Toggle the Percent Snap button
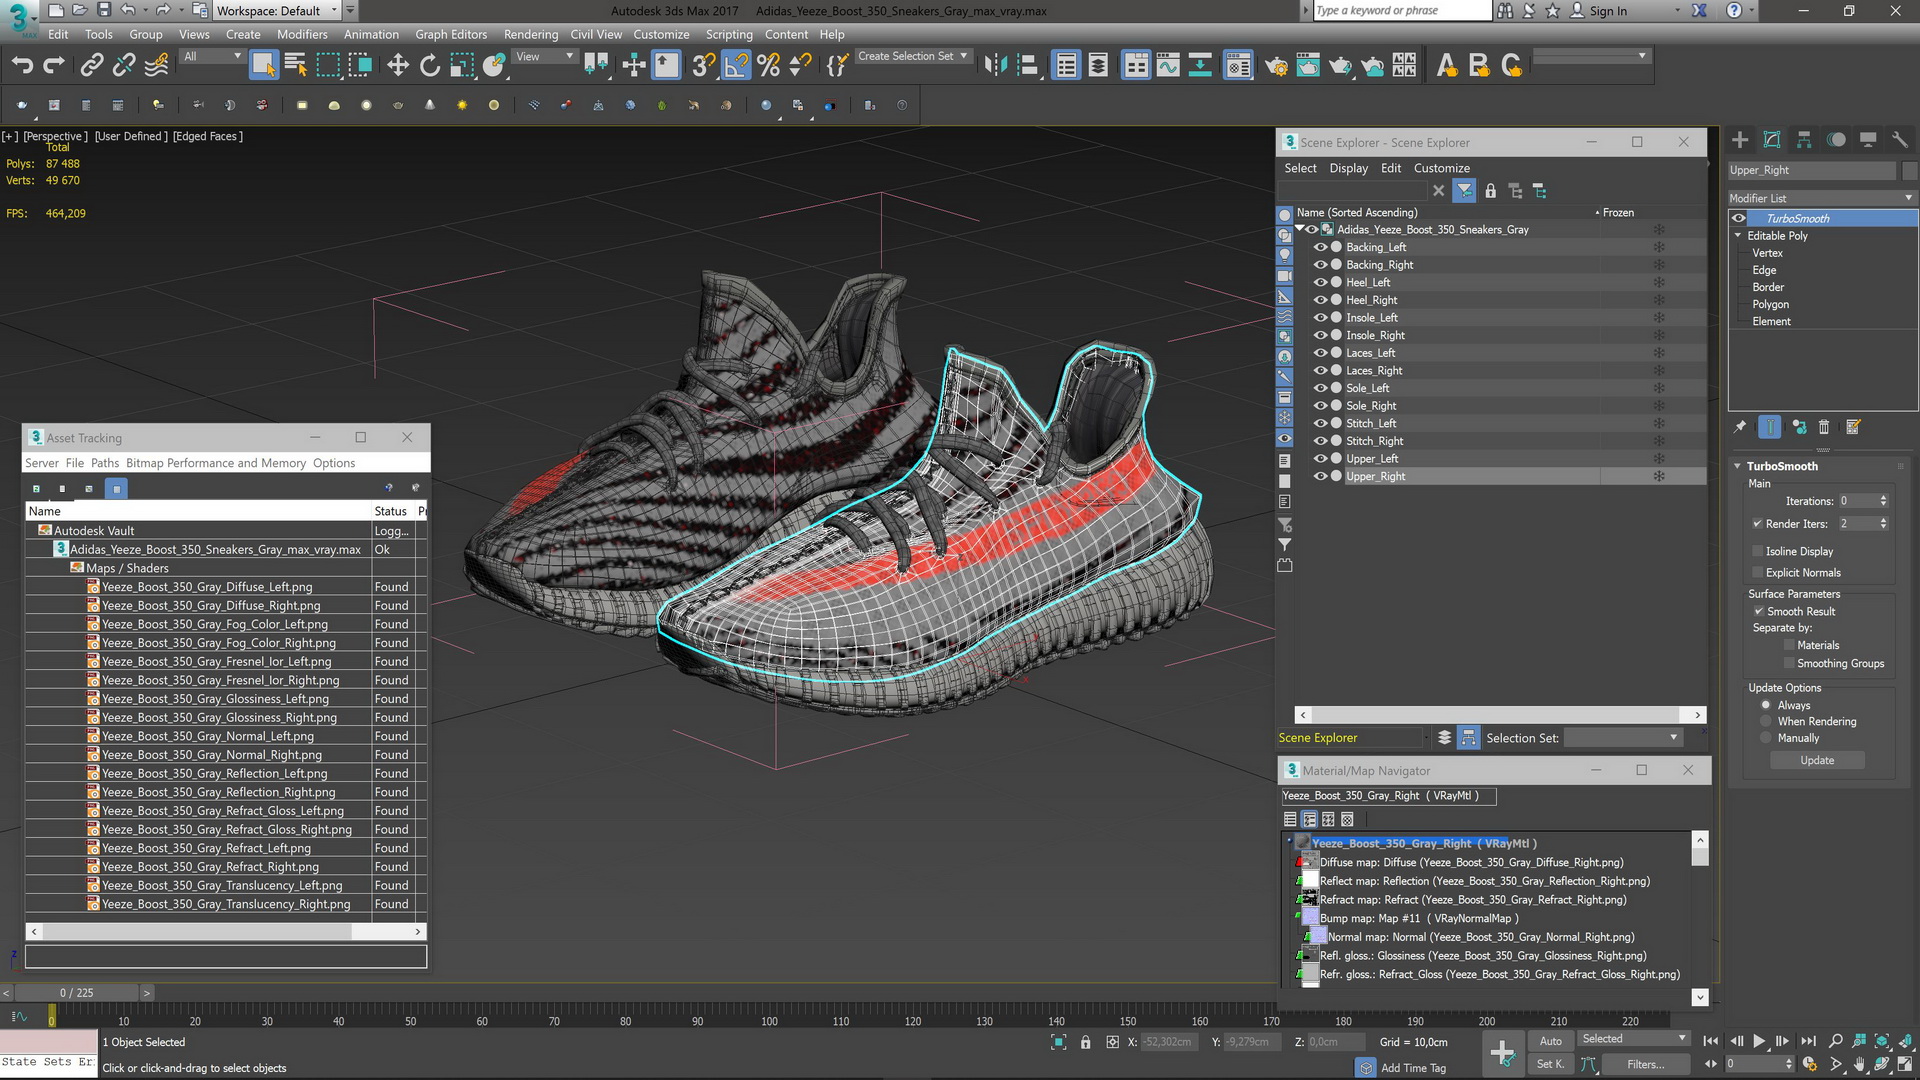Screen dimensions: 1920x1080 [768, 66]
